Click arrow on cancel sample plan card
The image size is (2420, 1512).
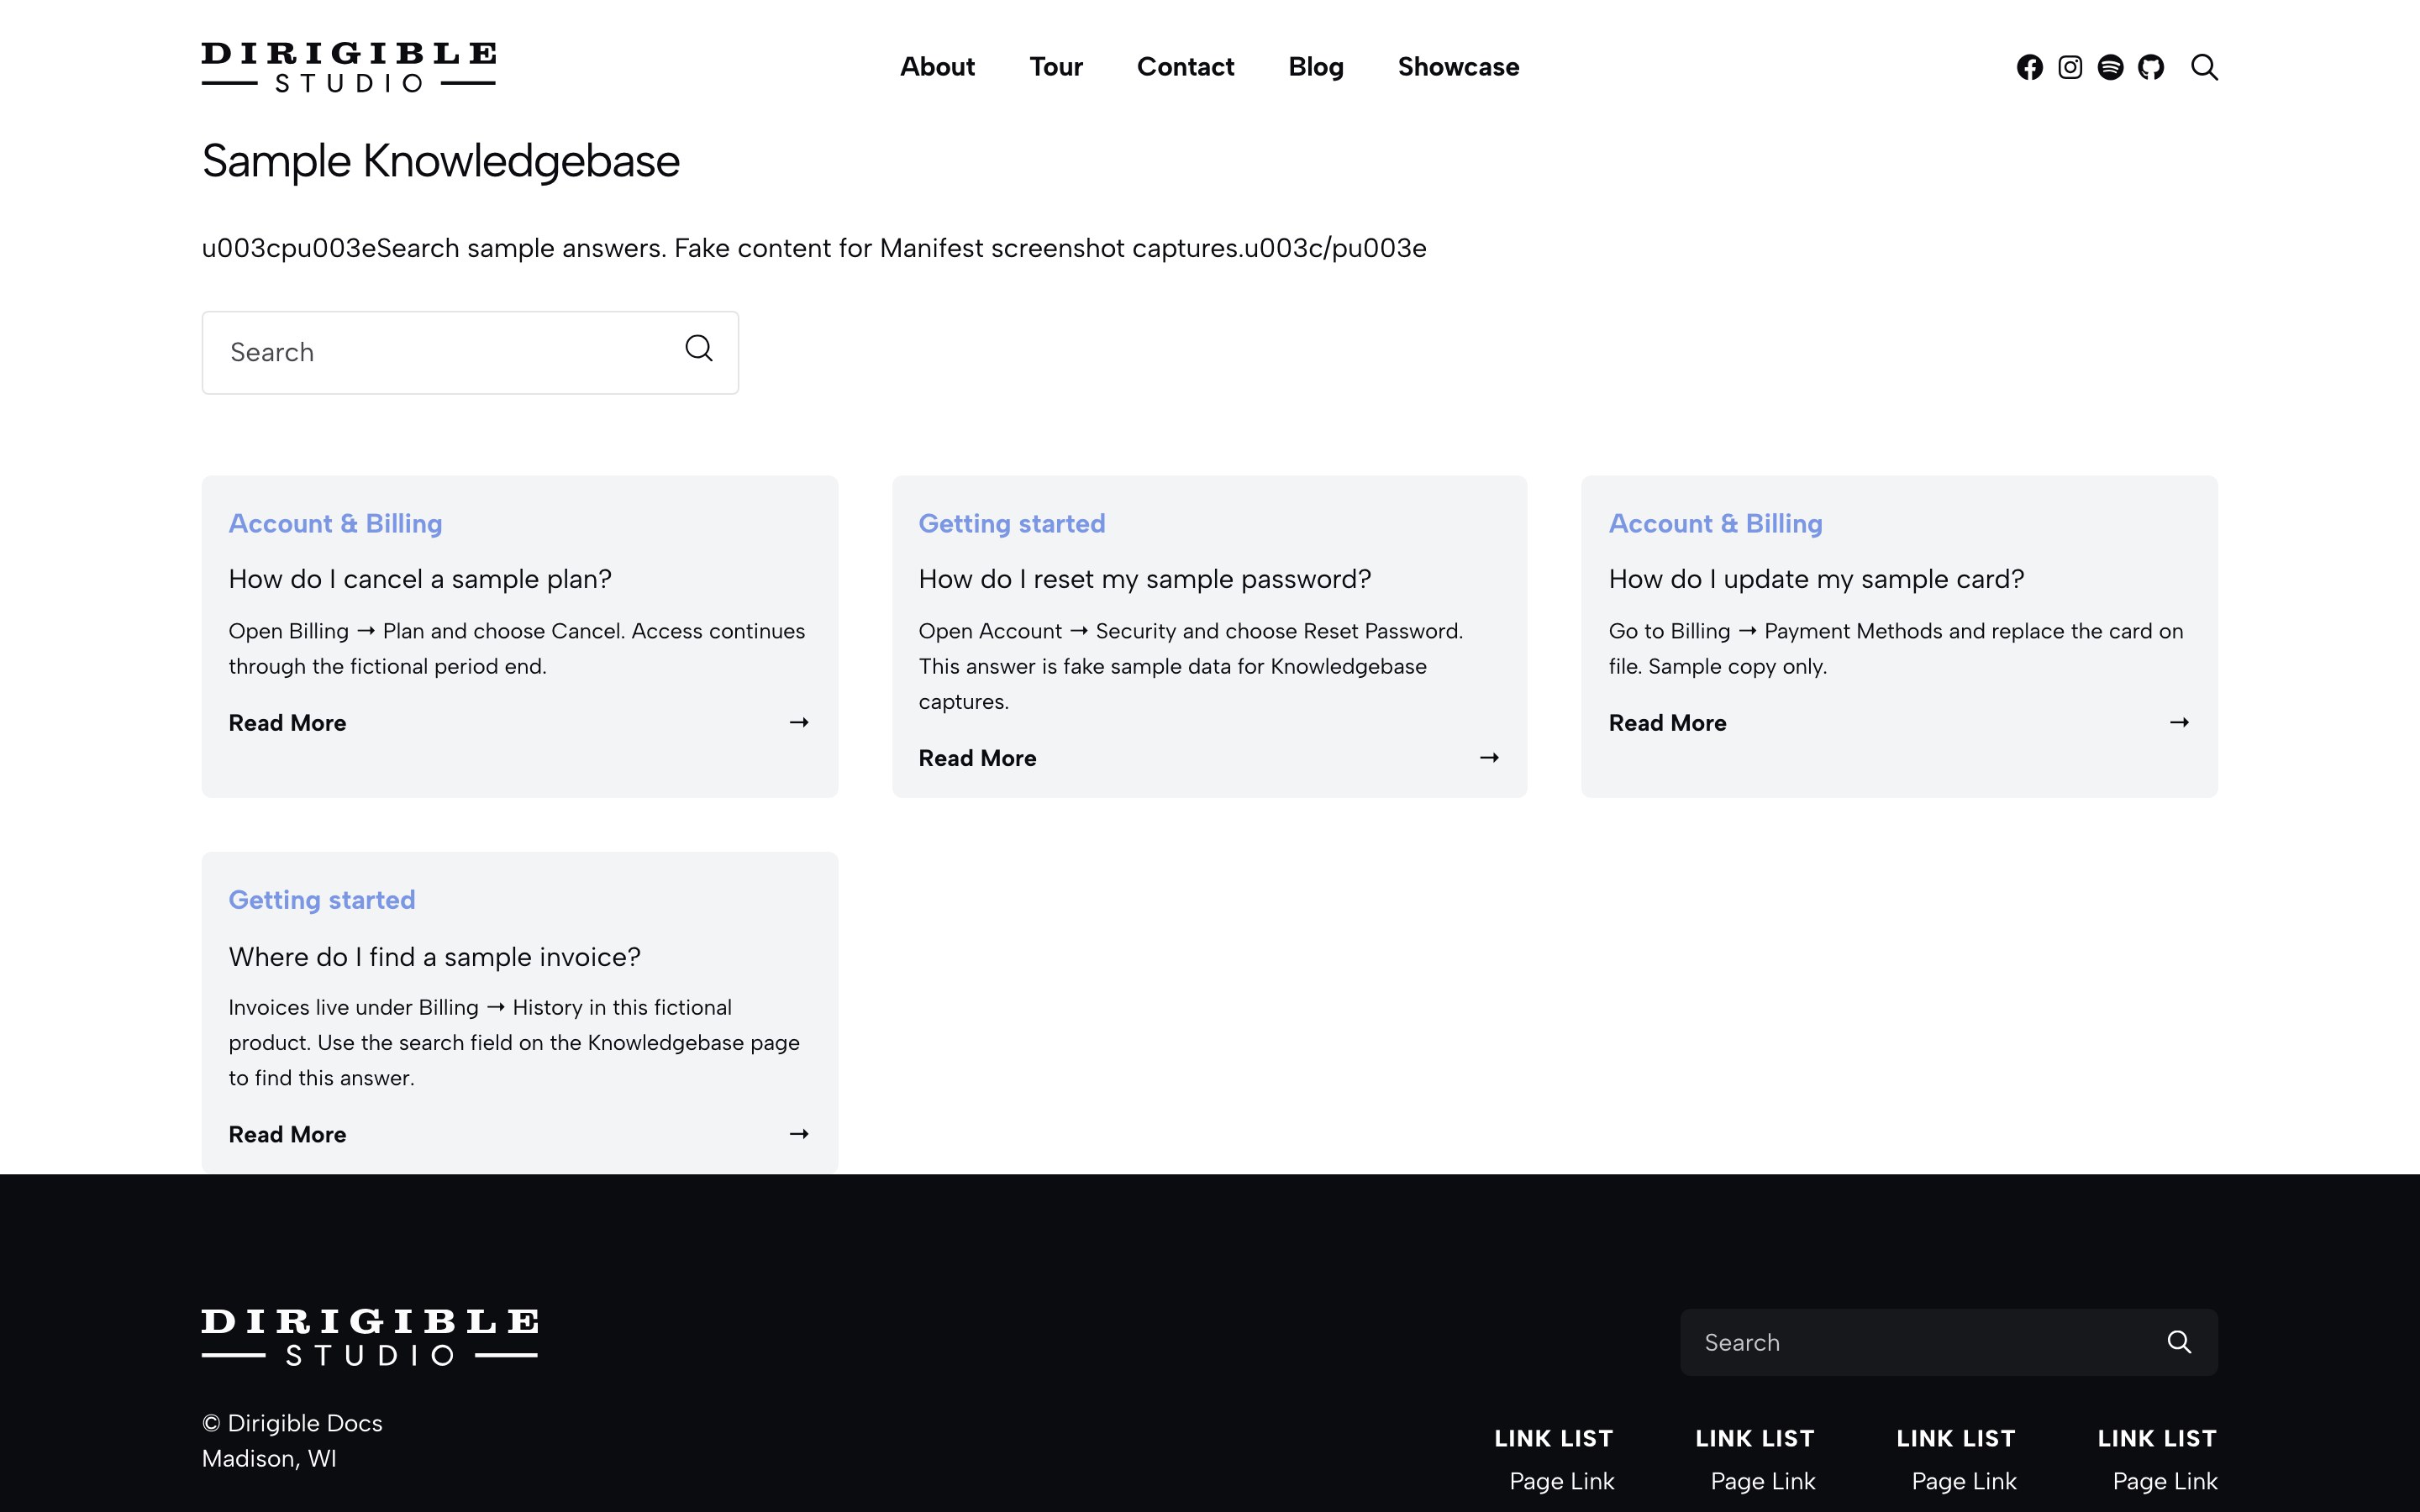point(799,722)
